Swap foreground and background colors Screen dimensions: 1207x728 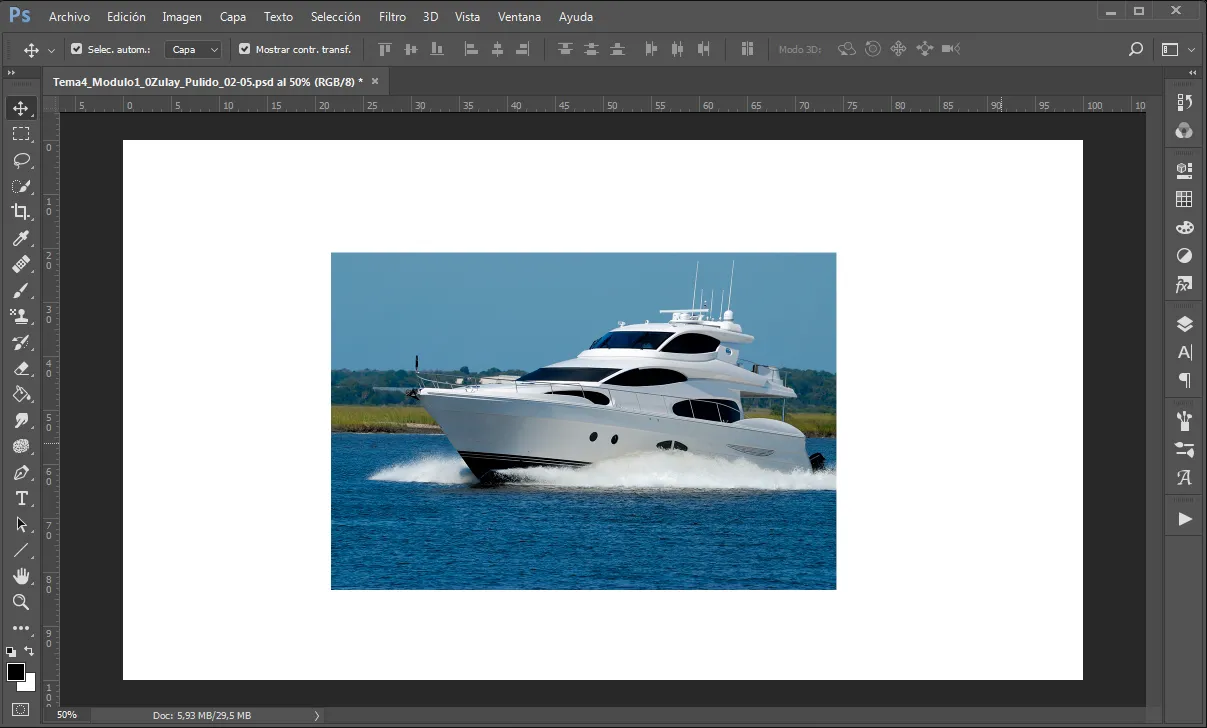(x=30, y=651)
